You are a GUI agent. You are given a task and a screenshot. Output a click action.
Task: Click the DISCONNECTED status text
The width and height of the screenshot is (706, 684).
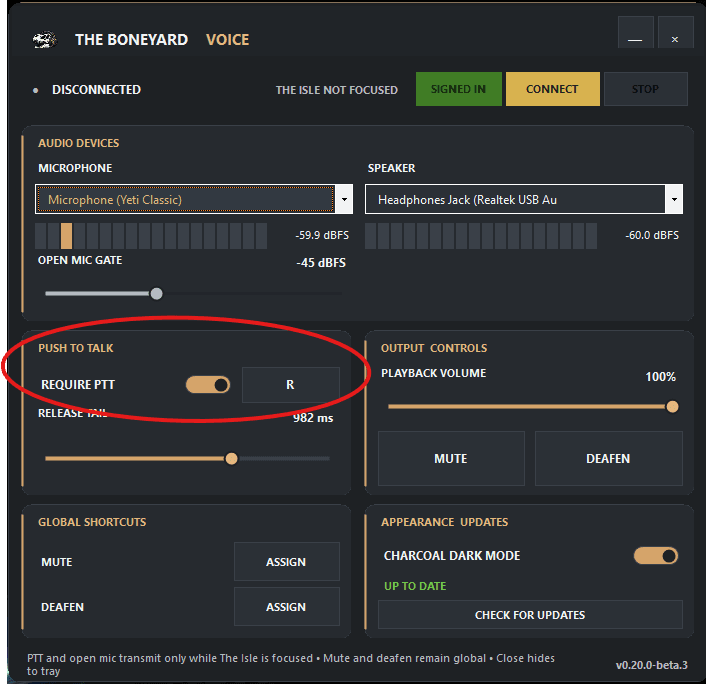[96, 90]
